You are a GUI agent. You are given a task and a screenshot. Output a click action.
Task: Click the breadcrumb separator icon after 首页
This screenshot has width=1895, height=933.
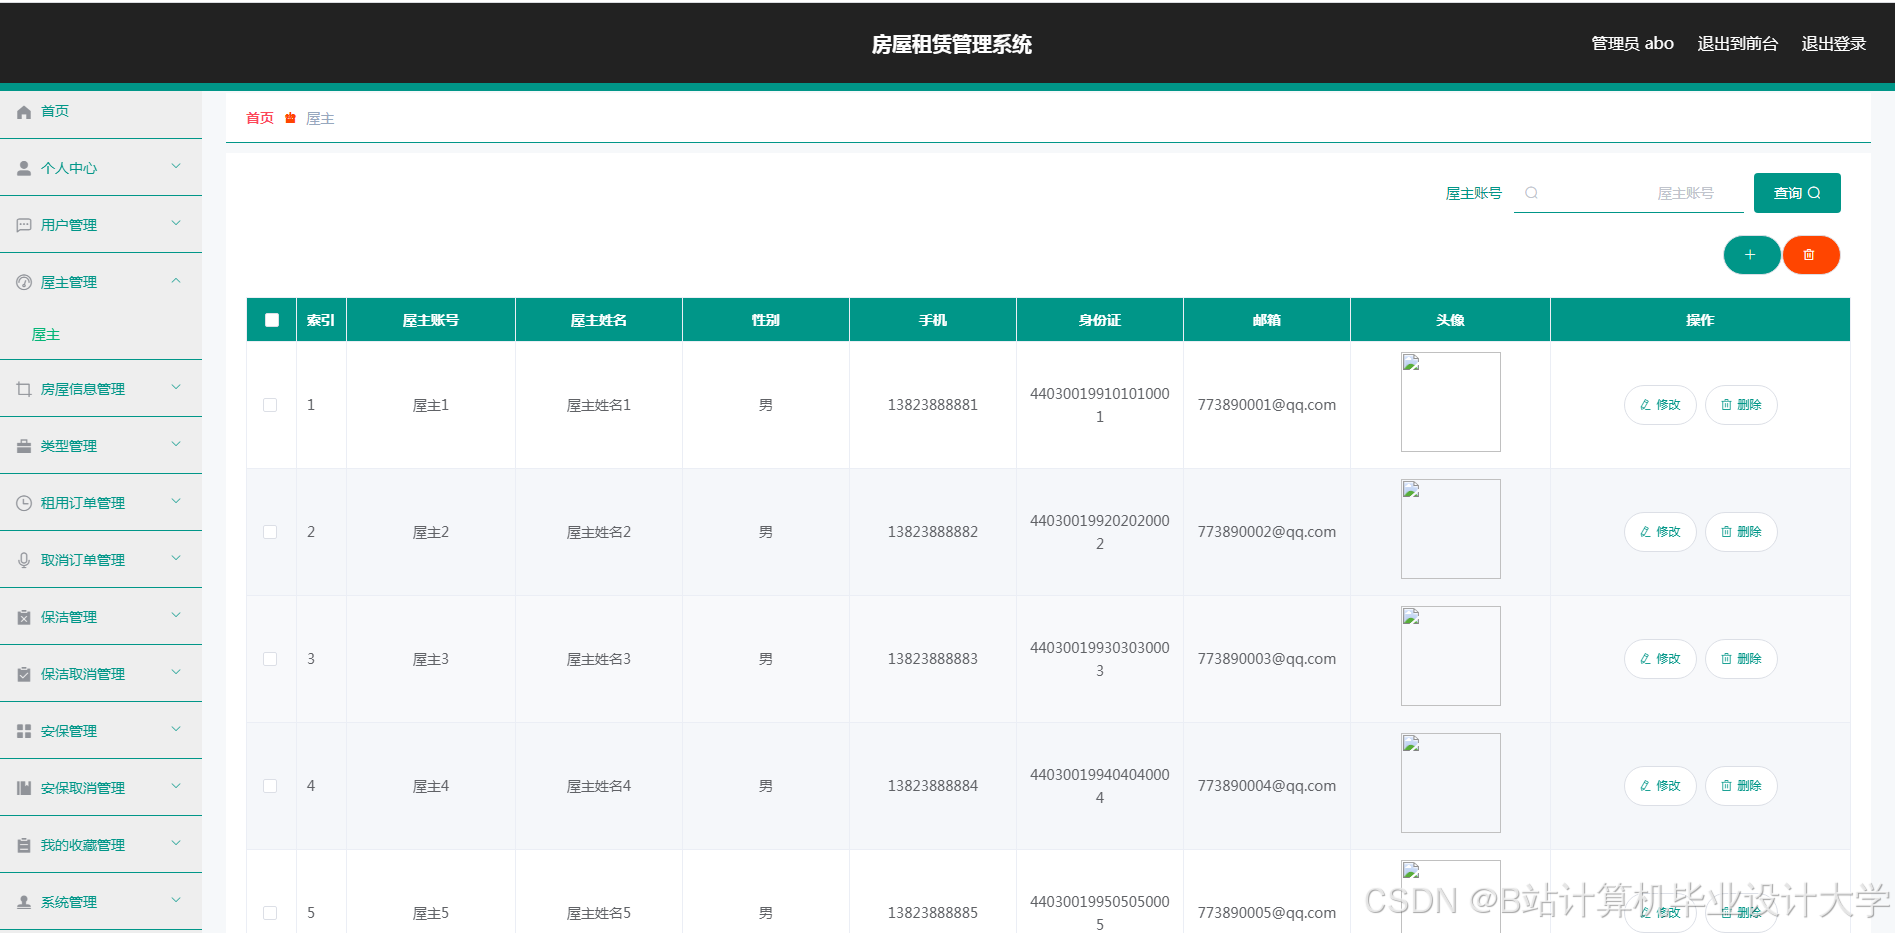290,118
